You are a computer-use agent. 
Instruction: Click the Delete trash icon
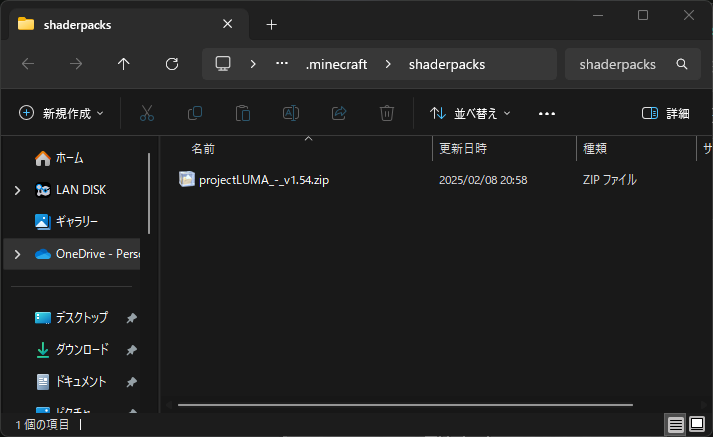(387, 114)
